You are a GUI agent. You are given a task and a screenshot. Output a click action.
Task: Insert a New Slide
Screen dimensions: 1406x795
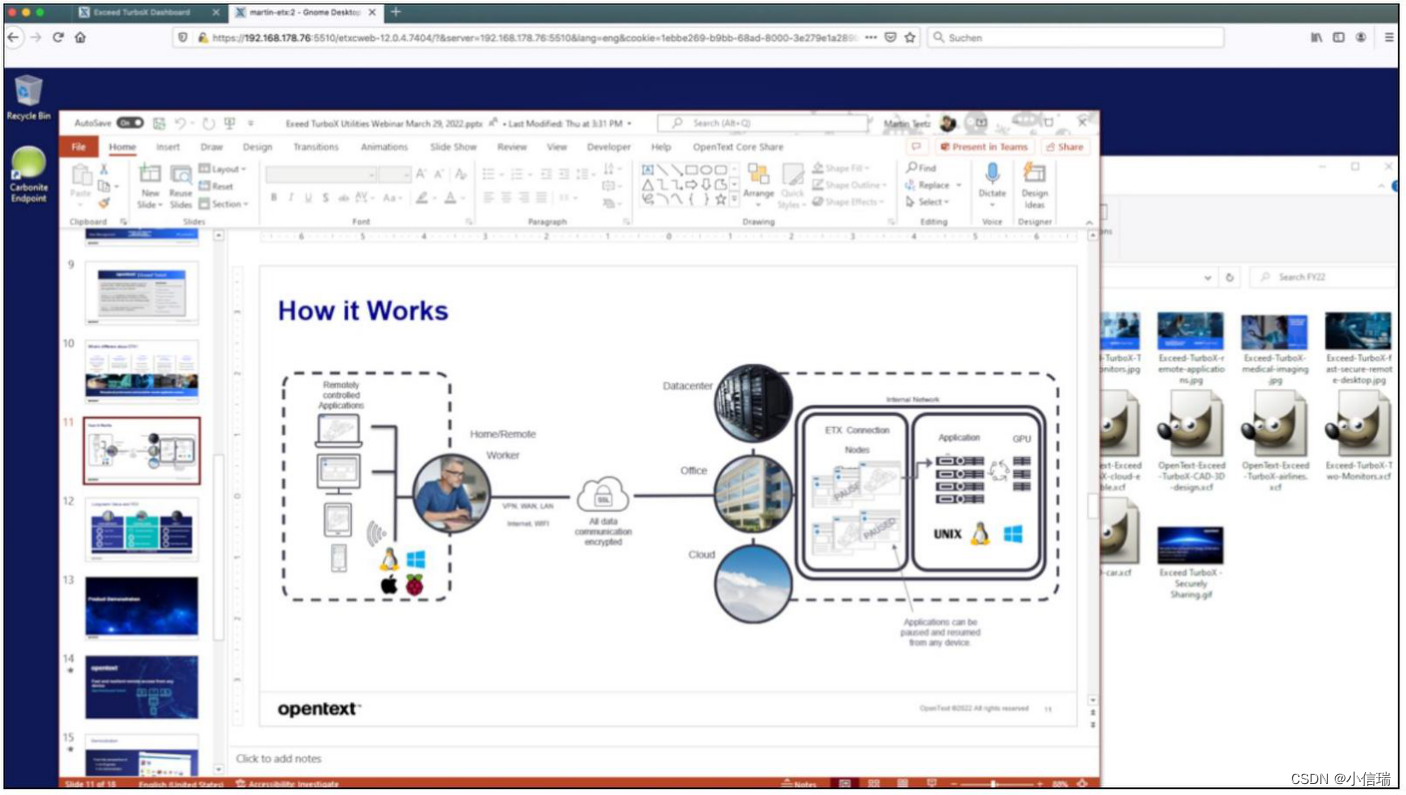point(151,185)
